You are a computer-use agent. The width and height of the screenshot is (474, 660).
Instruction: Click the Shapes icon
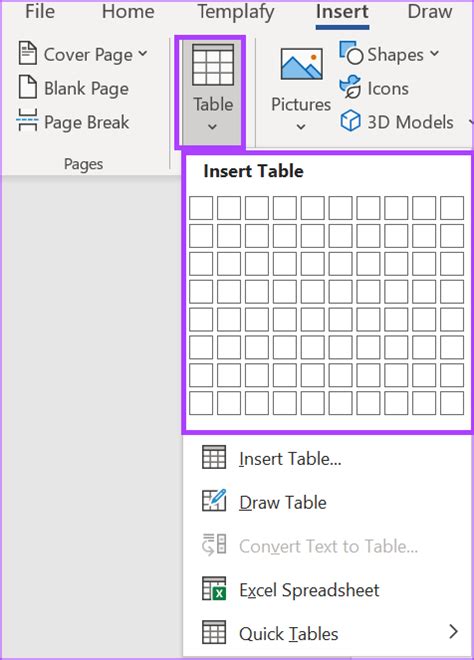[x=351, y=53]
